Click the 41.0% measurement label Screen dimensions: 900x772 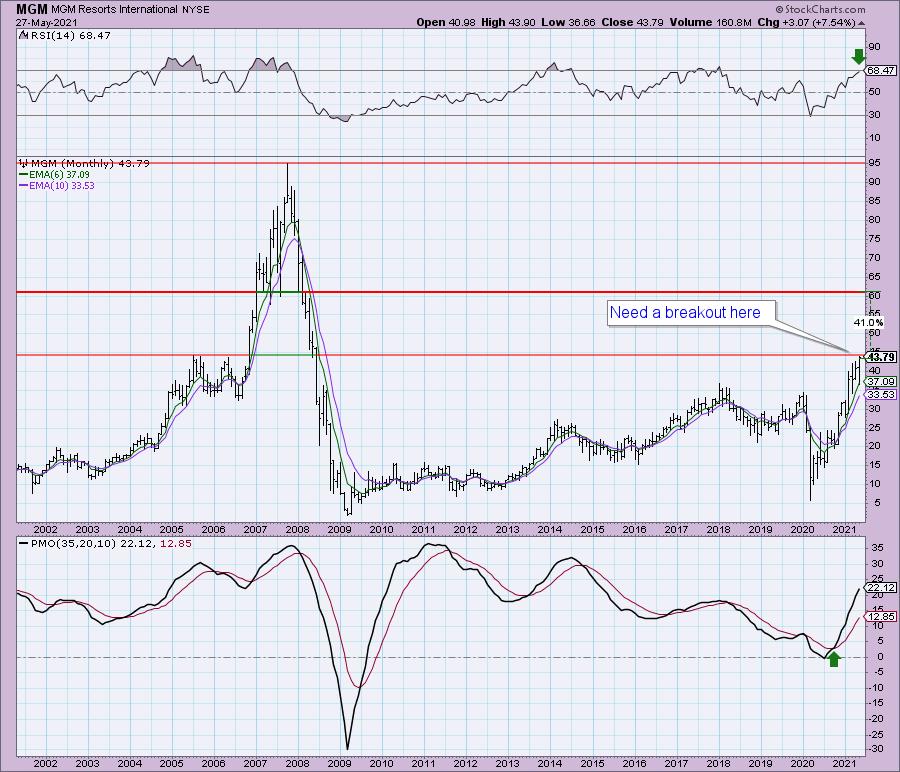pos(868,323)
